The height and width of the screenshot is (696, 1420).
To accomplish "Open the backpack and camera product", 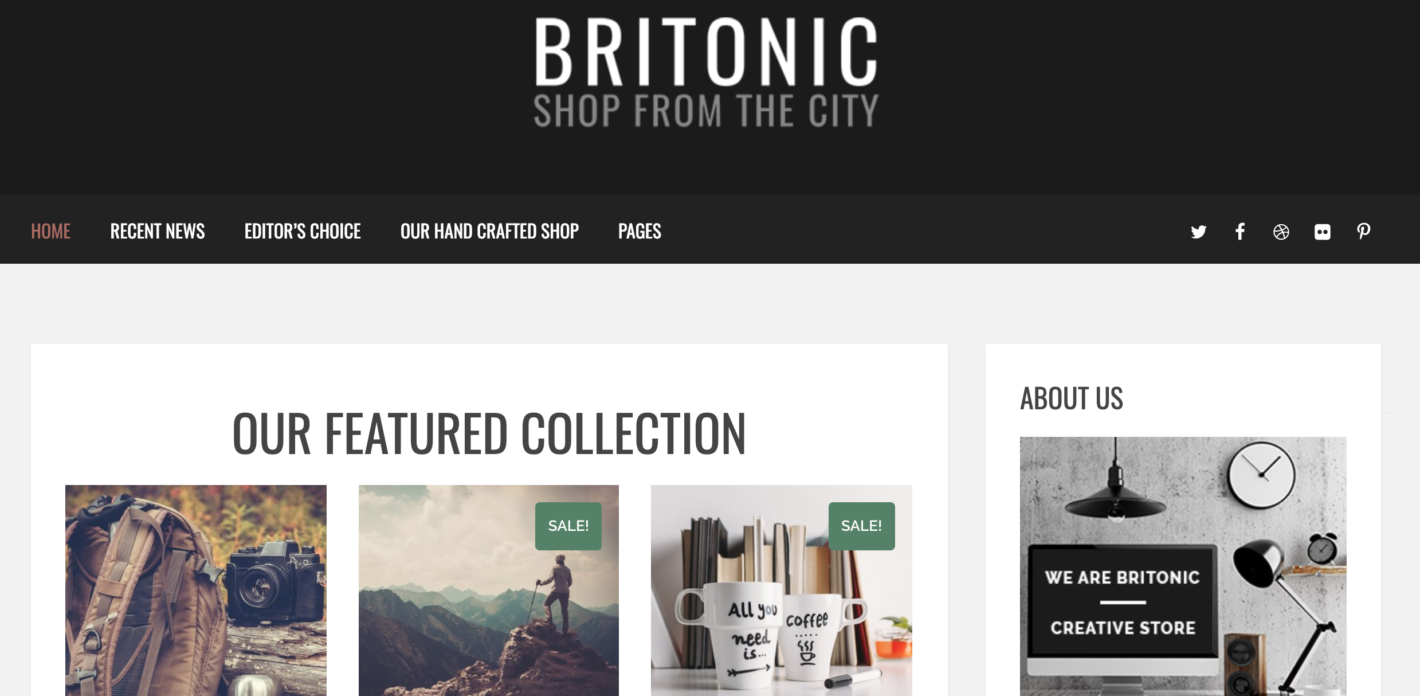I will (x=196, y=590).
